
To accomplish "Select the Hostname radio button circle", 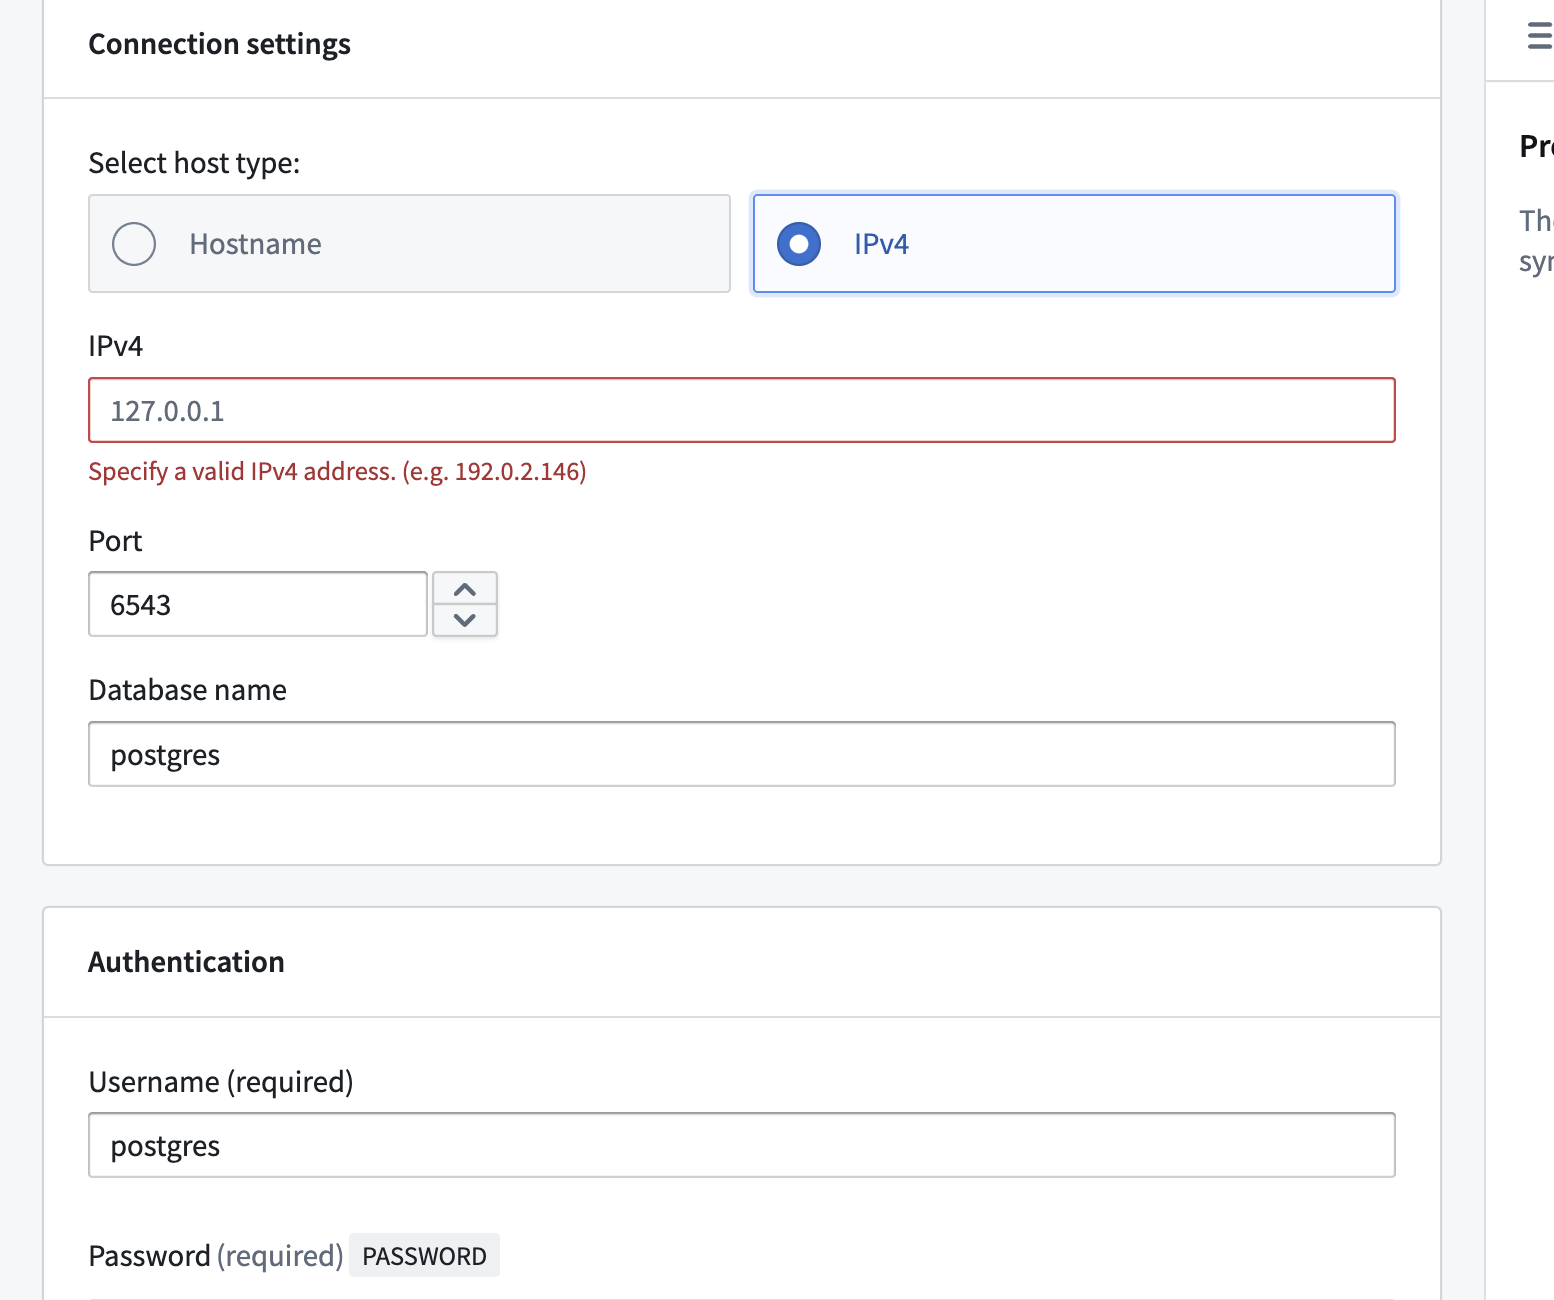I will coord(134,244).
